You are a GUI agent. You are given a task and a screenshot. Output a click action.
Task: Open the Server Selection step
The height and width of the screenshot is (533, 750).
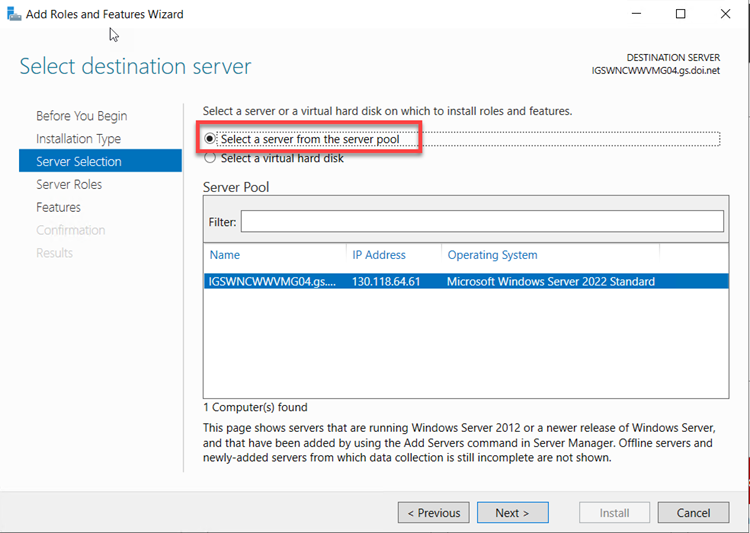pos(79,162)
